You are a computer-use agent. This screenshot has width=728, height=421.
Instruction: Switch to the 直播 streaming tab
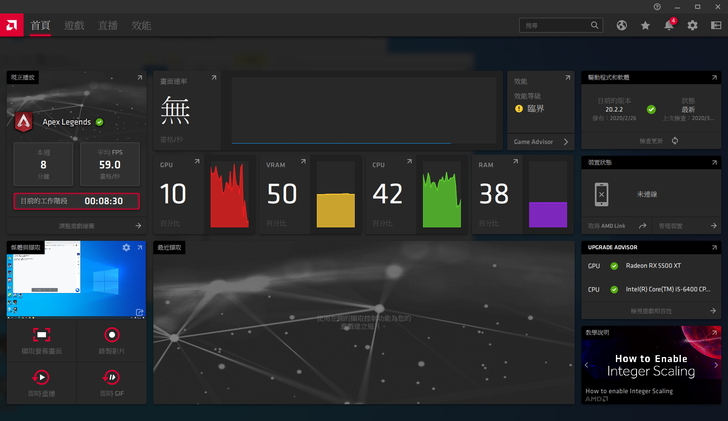tap(108, 26)
